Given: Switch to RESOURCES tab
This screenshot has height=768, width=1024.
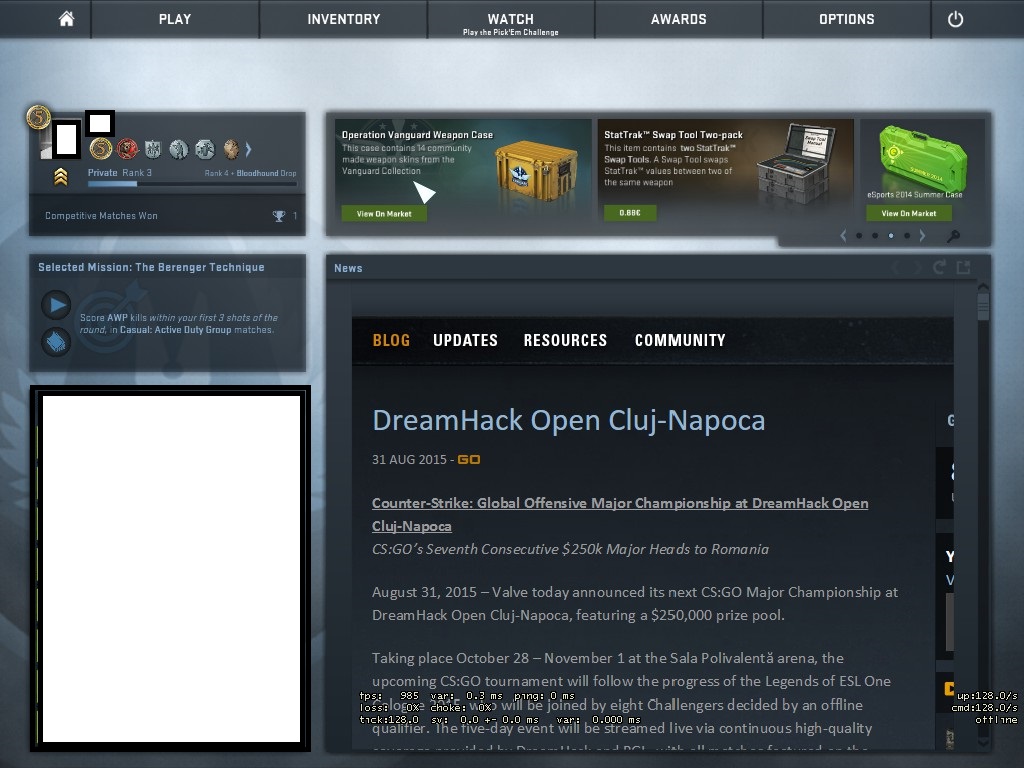Looking at the screenshot, I should tap(566, 340).
